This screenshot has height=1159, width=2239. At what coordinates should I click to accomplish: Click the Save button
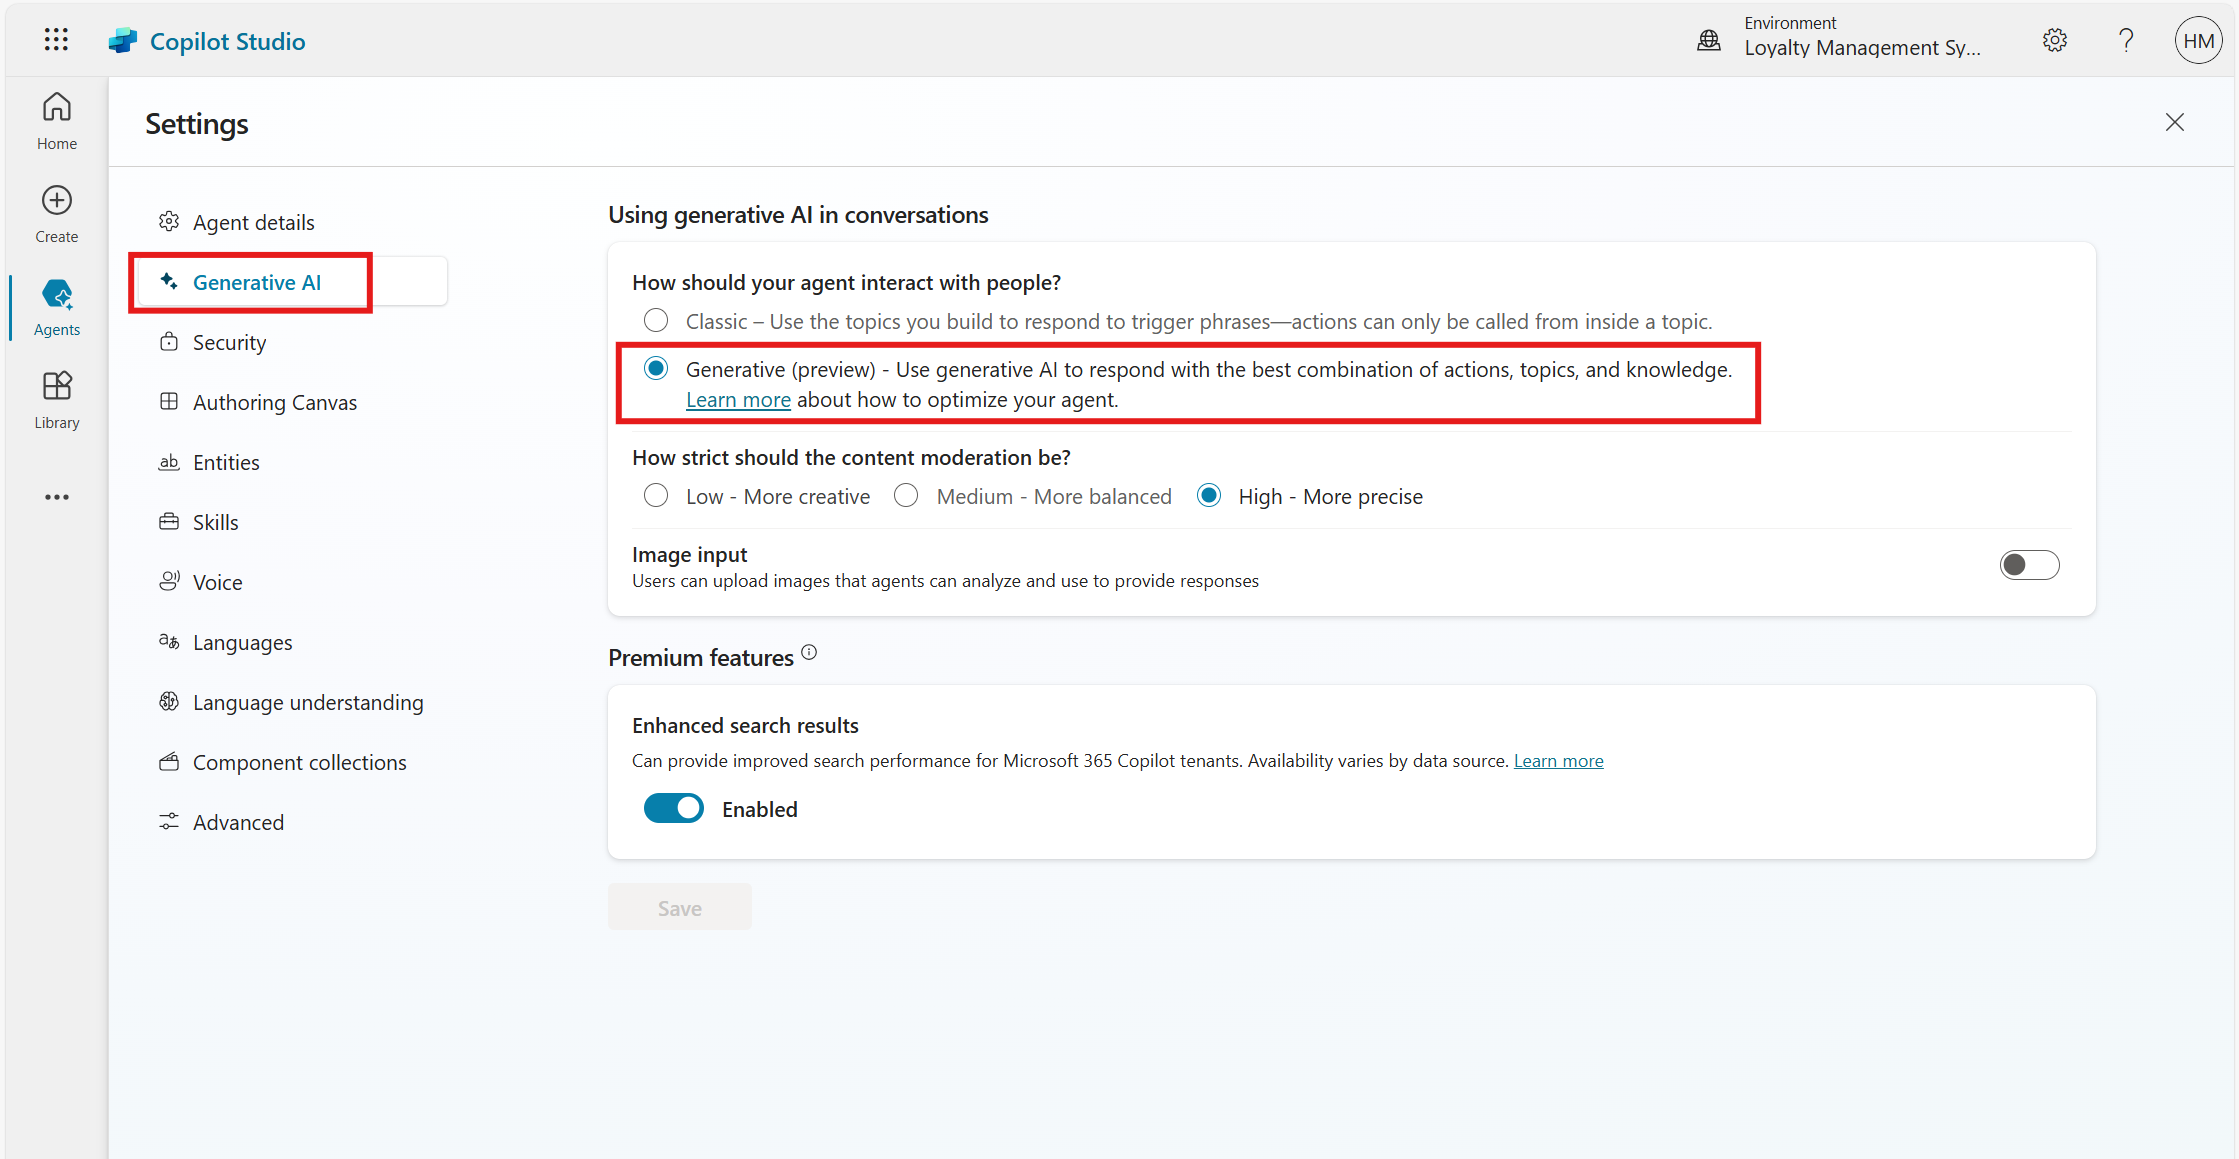click(x=680, y=908)
